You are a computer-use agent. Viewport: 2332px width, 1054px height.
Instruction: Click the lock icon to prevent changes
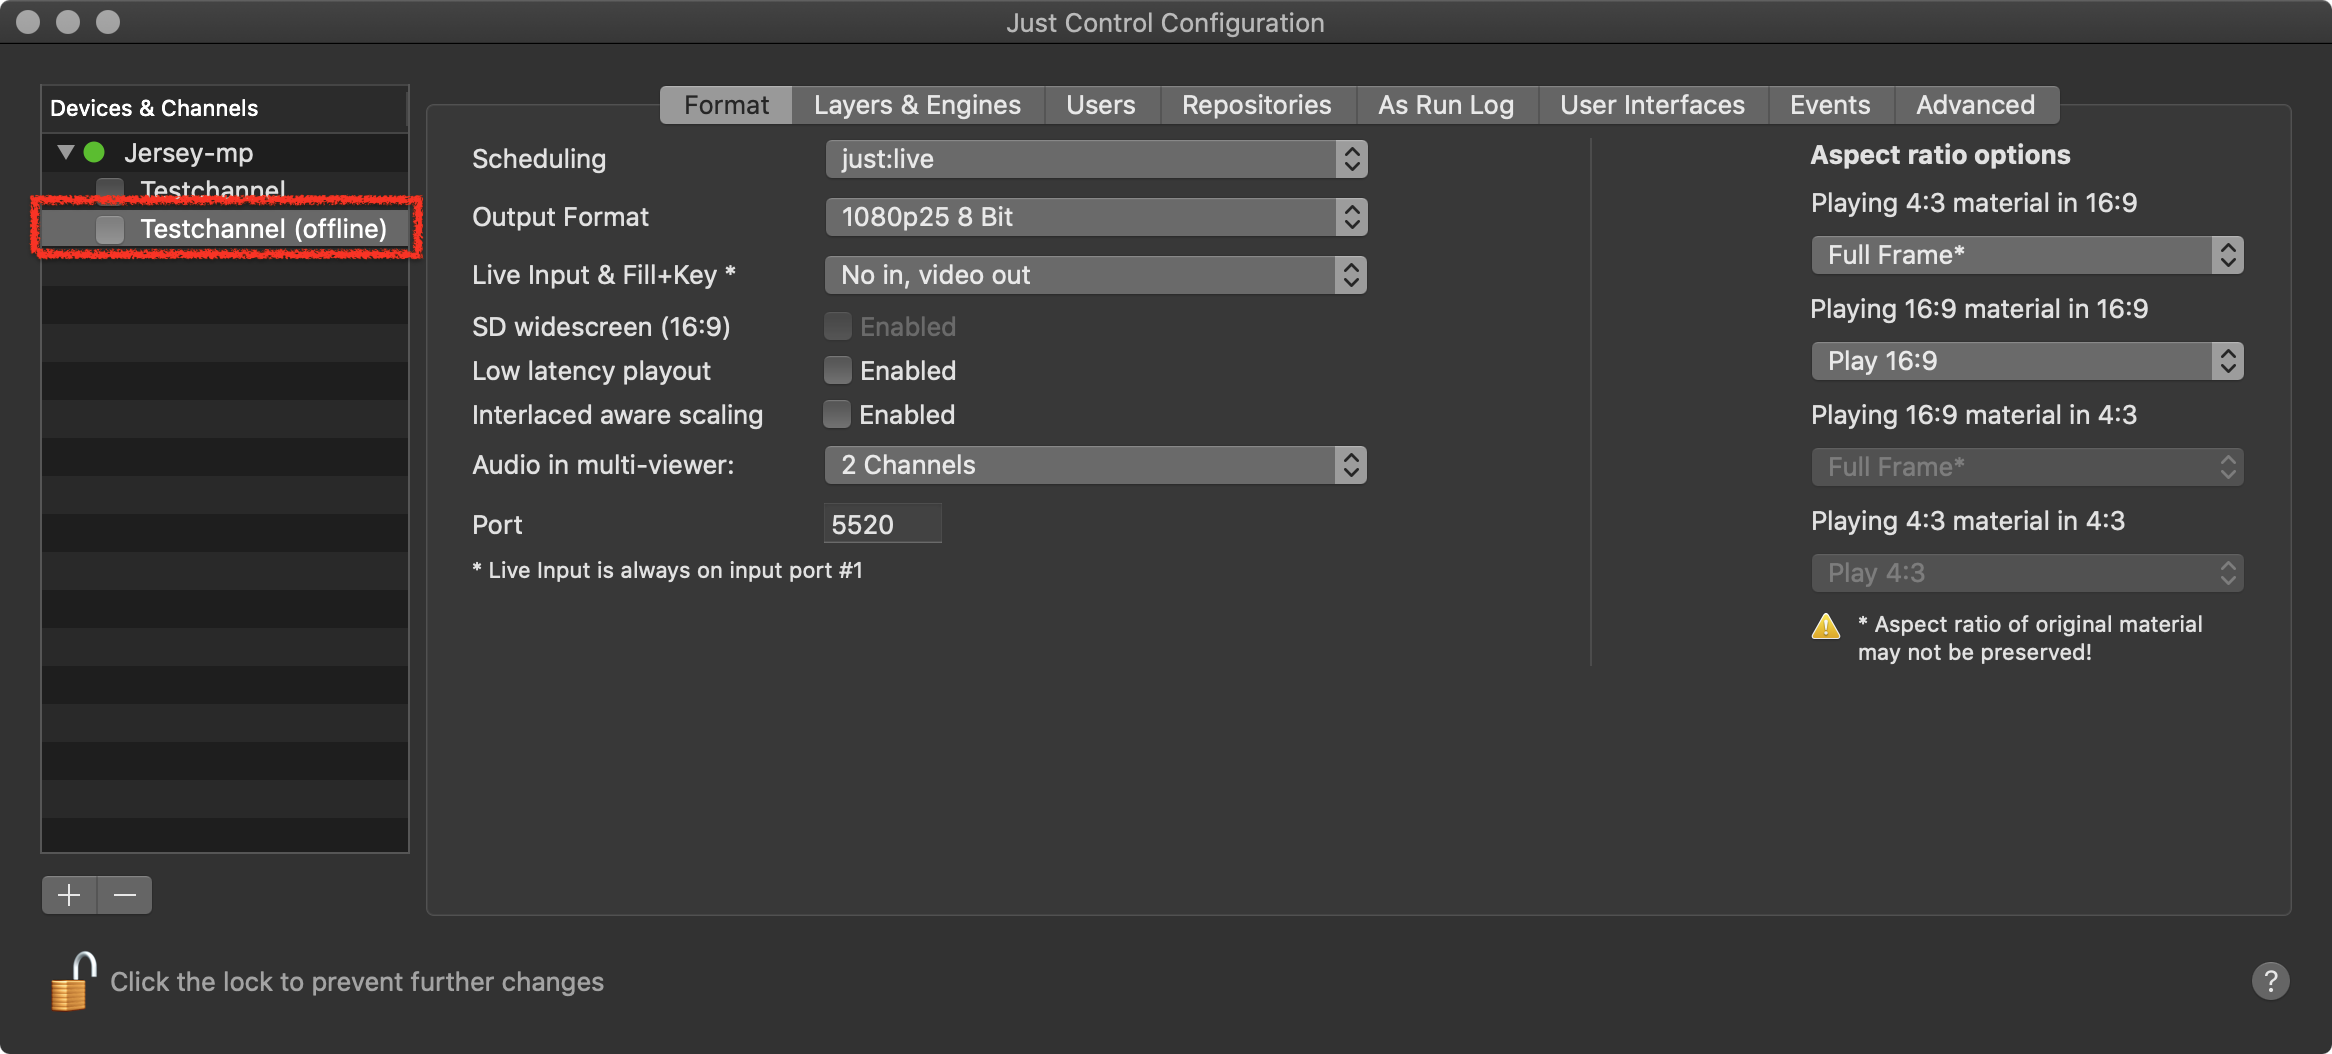[73, 981]
